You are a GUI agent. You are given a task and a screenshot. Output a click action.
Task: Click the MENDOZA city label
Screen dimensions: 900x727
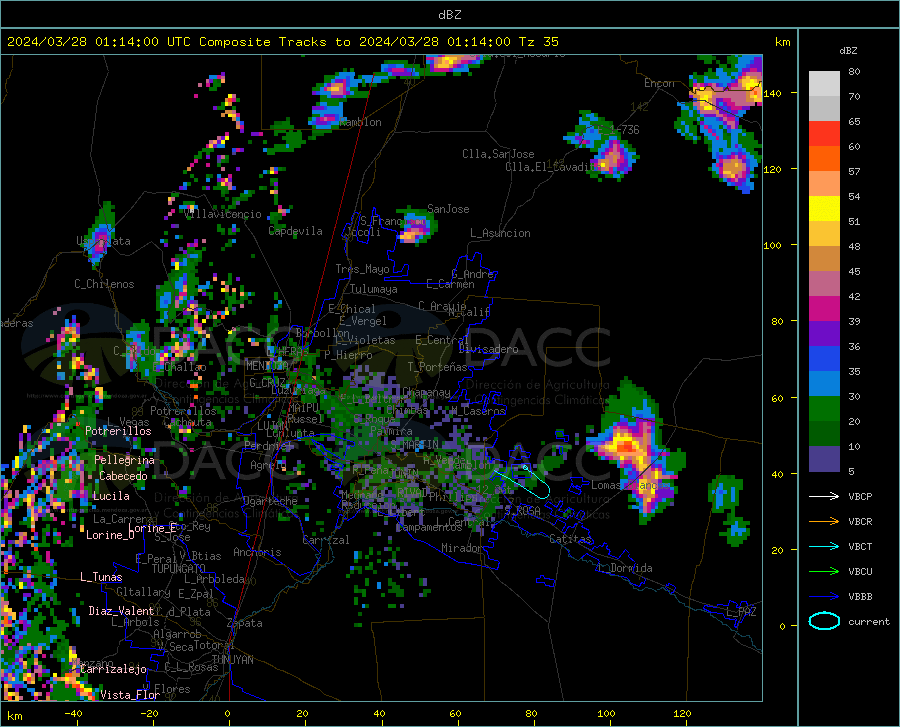pyautogui.click(x=267, y=366)
